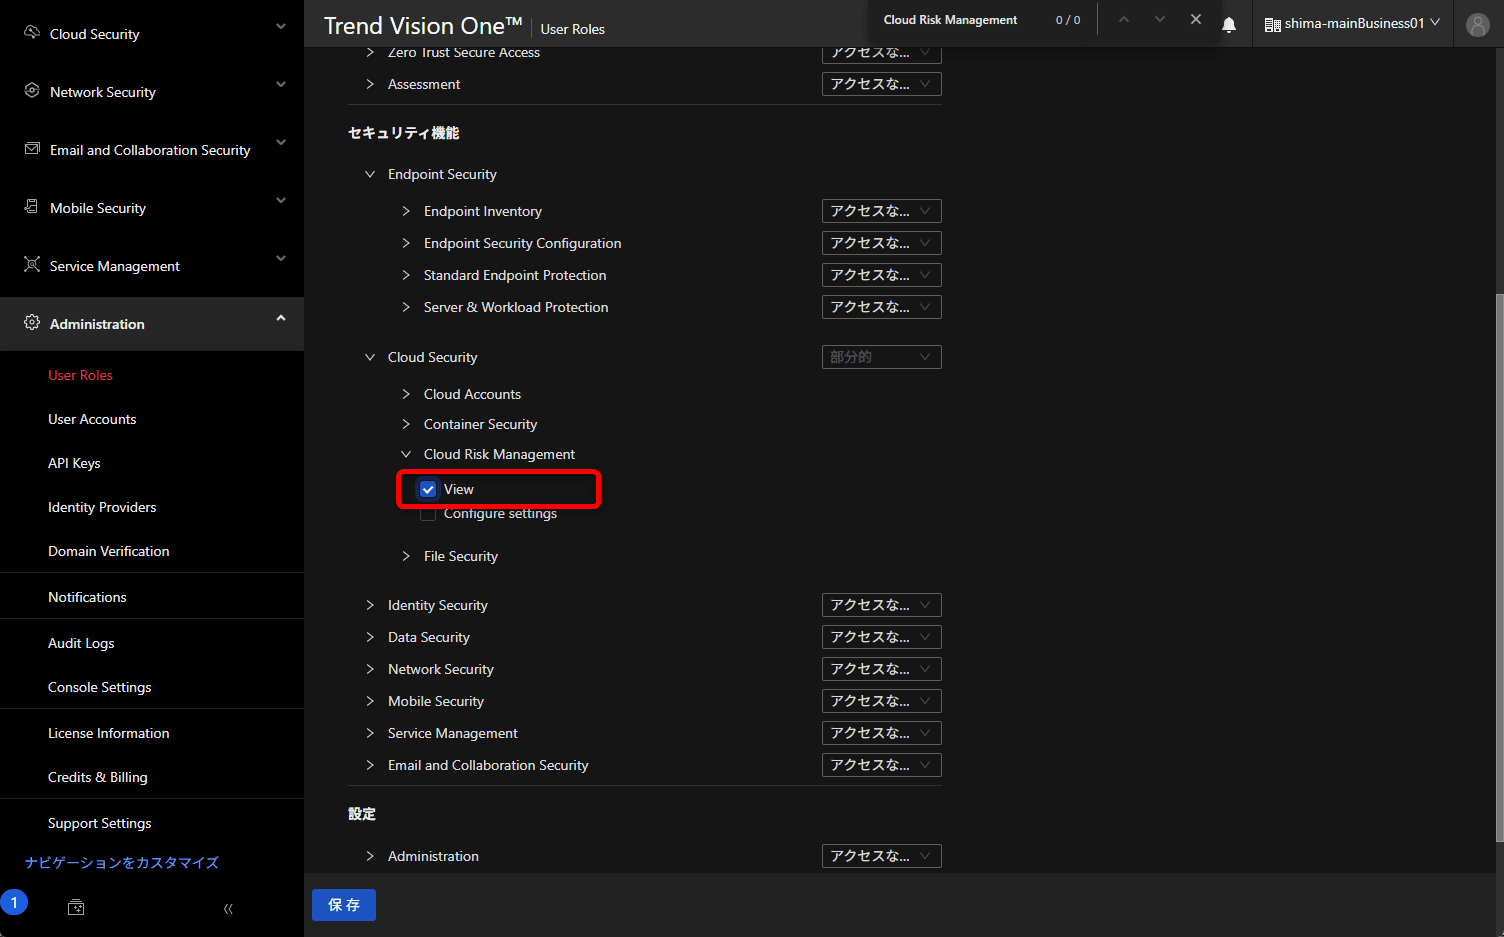Go to next search match arrow

[x=1160, y=20]
